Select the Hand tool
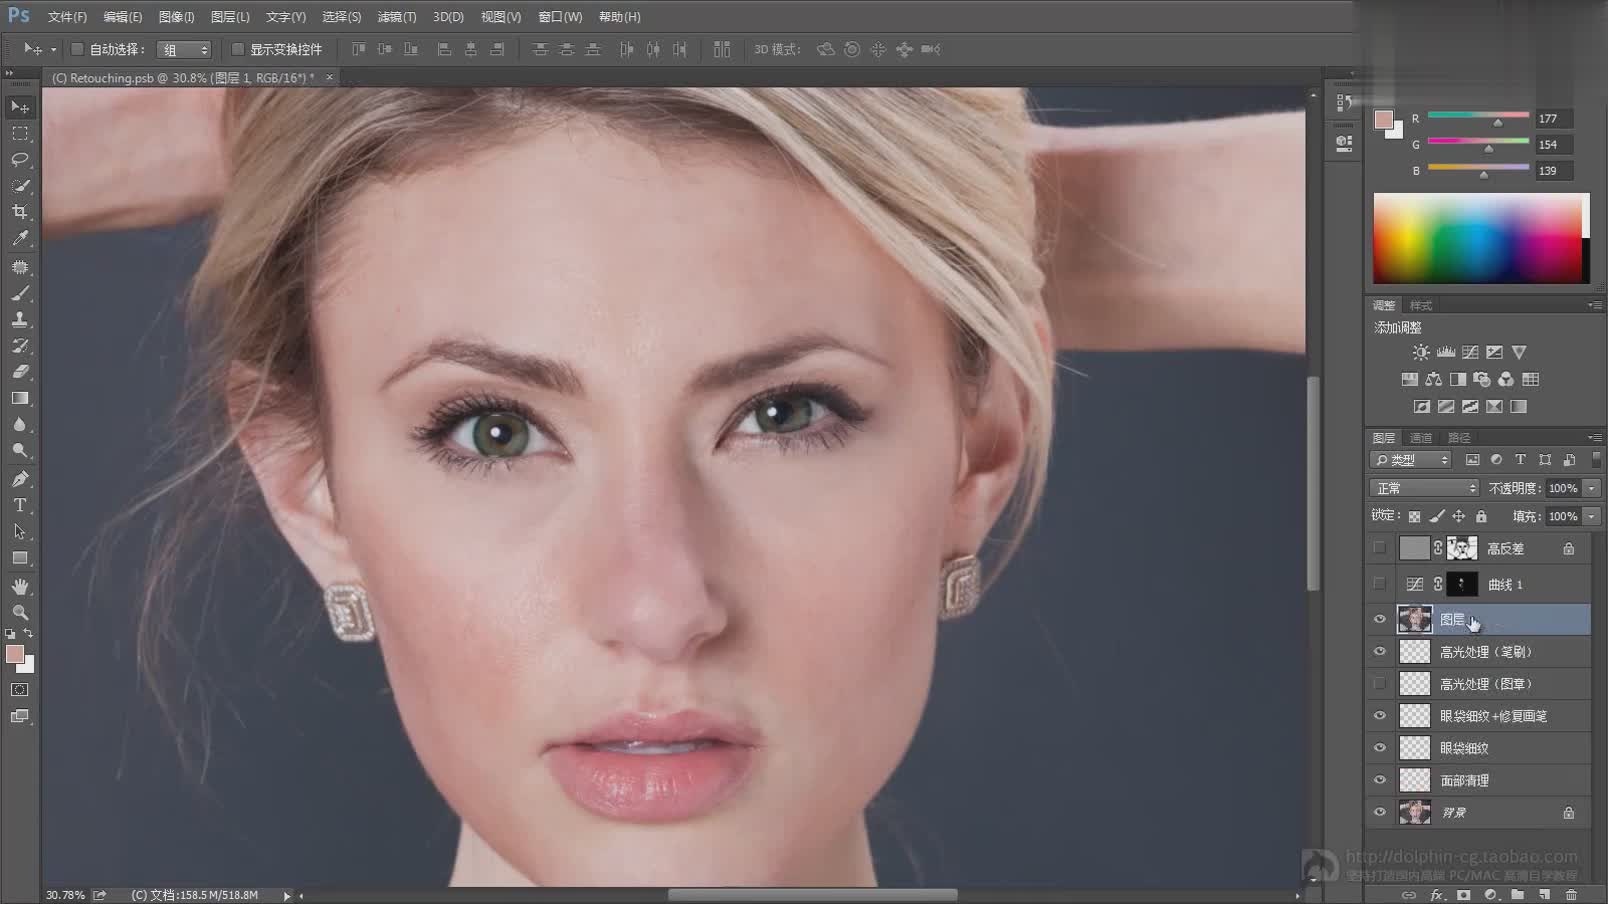Screen dimensions: 1608x904 20,586
